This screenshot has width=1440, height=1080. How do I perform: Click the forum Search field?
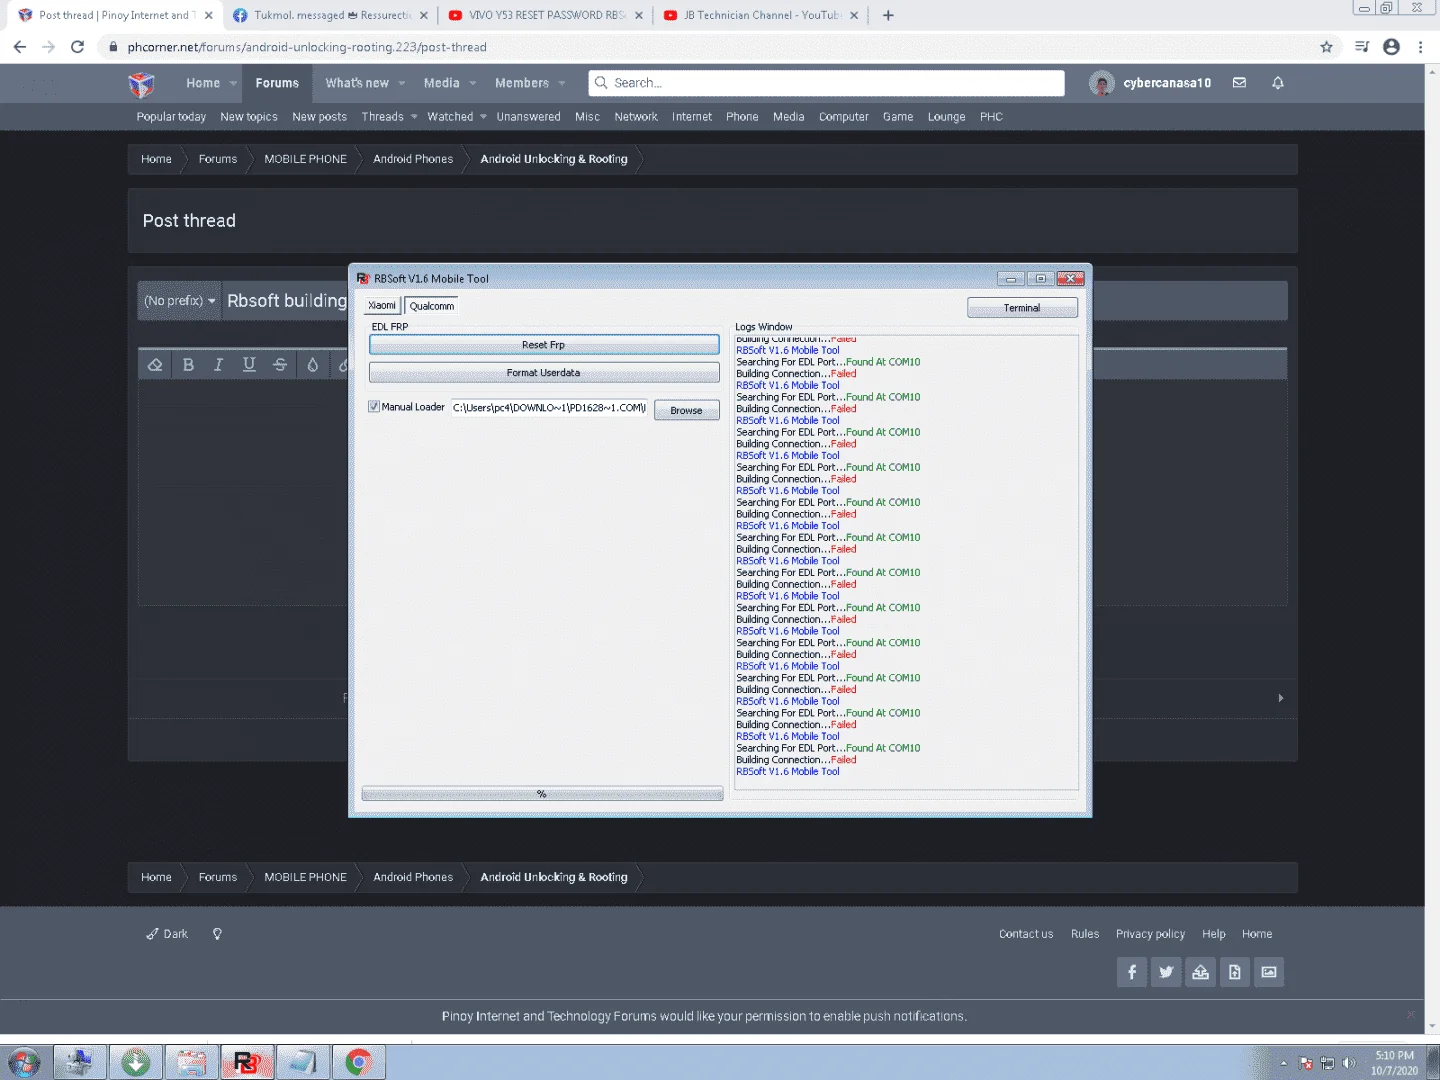827,83
